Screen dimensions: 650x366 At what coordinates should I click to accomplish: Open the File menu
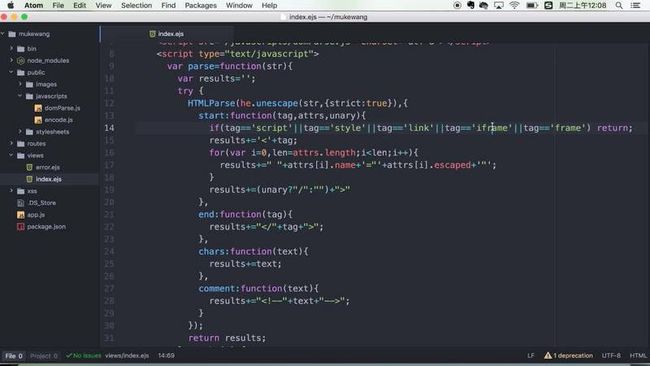point(58,5)
